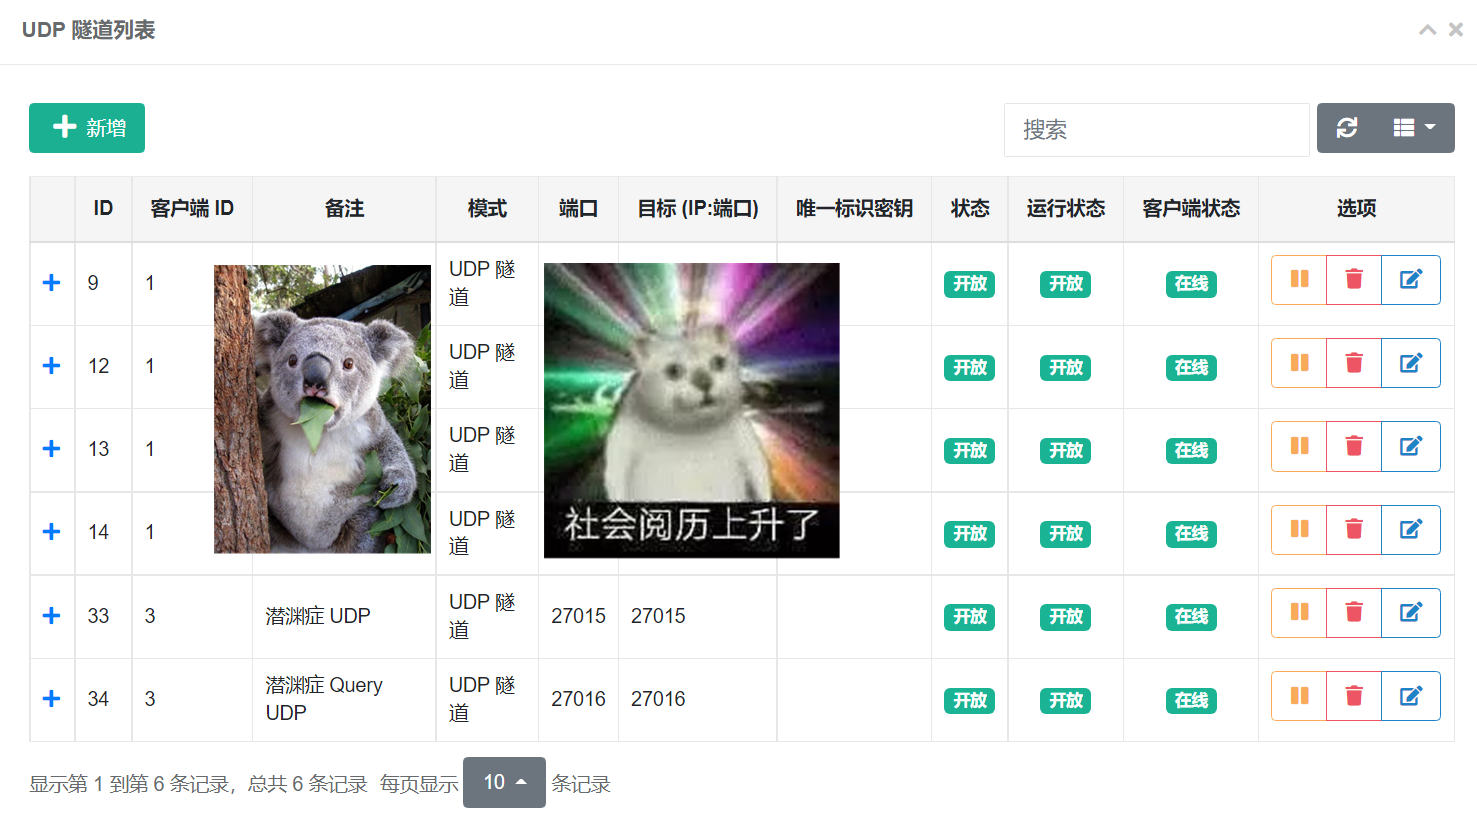The image size is (1477, 818).
Task: Delete the tunnel with ID 12
Action: [x=1354, y=363]
